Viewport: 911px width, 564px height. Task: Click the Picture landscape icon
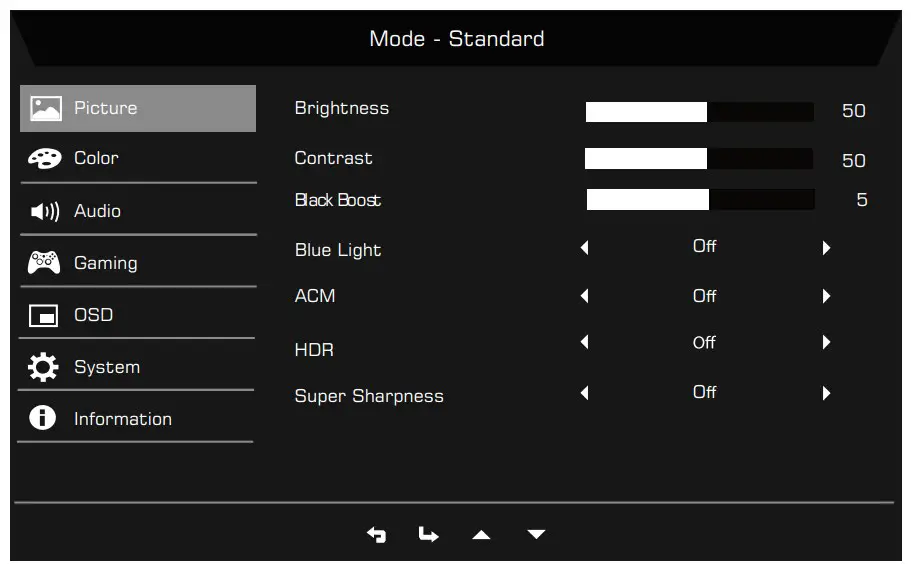pyautogui.click(x=45, y=108)
